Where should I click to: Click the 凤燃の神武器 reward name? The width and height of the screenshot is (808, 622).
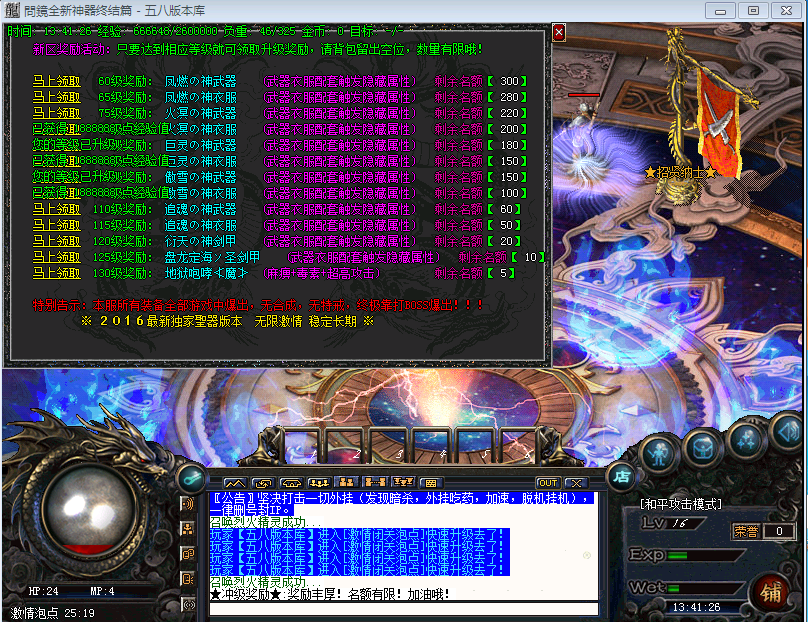coord(200,81)
